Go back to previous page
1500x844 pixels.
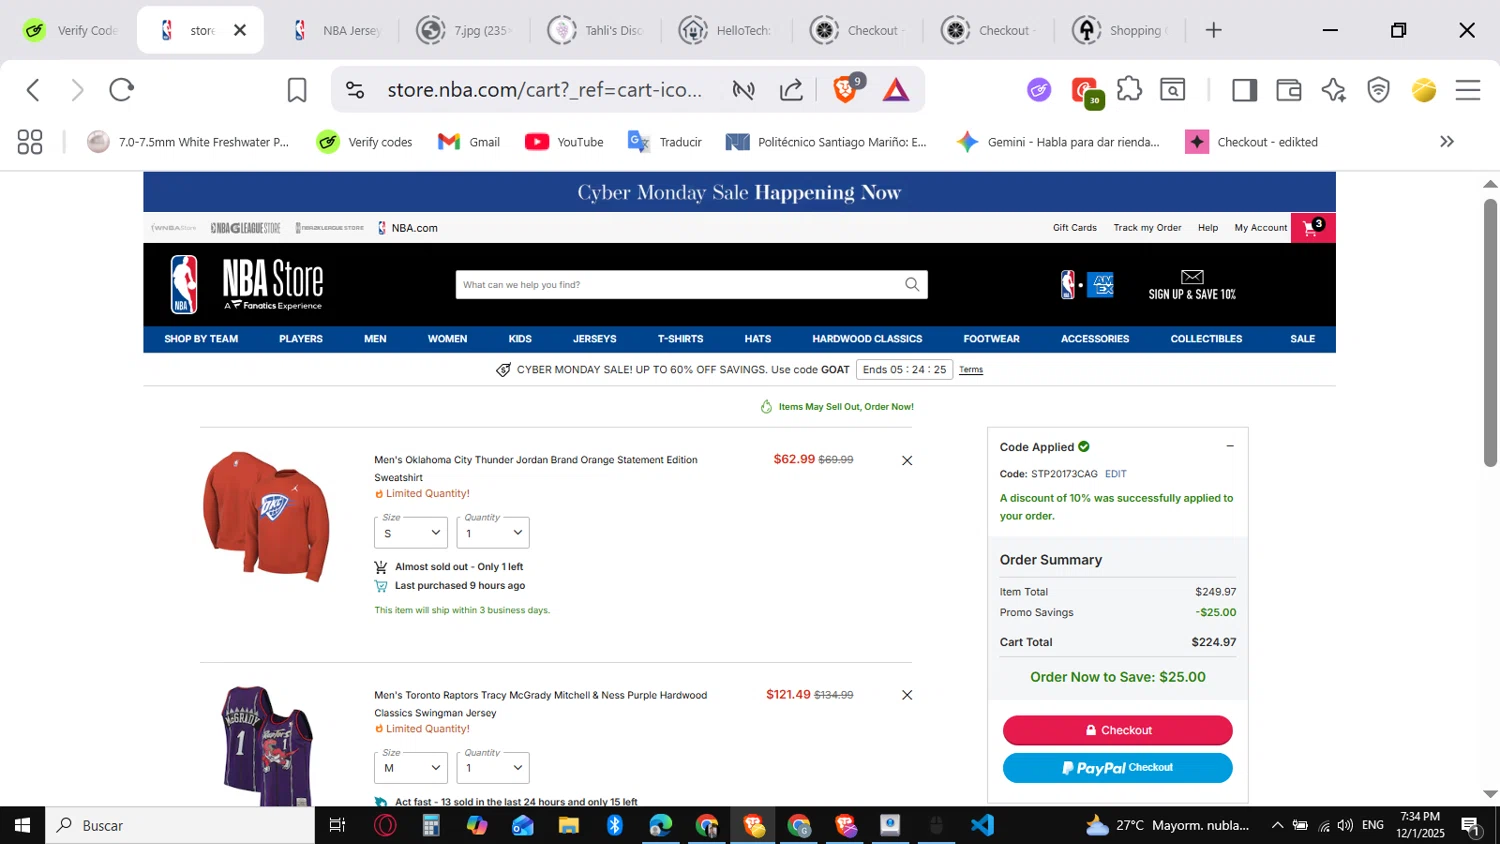(33, 90)
